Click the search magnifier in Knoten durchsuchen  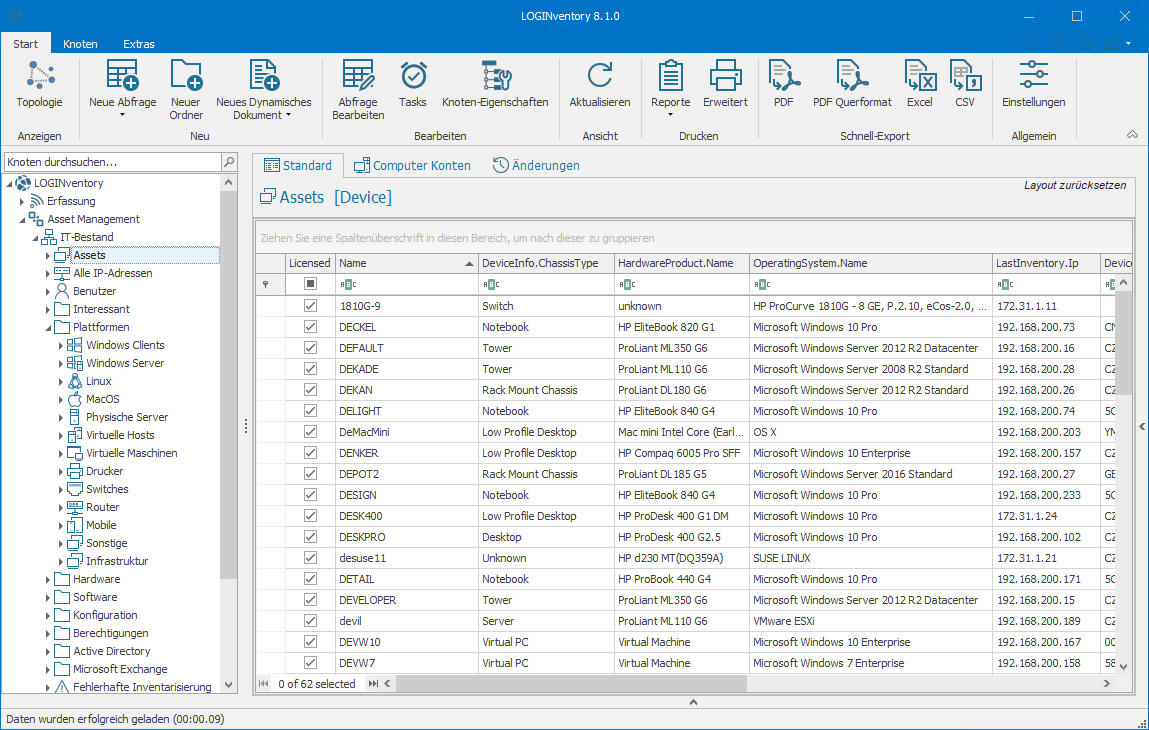pos(229,162)
